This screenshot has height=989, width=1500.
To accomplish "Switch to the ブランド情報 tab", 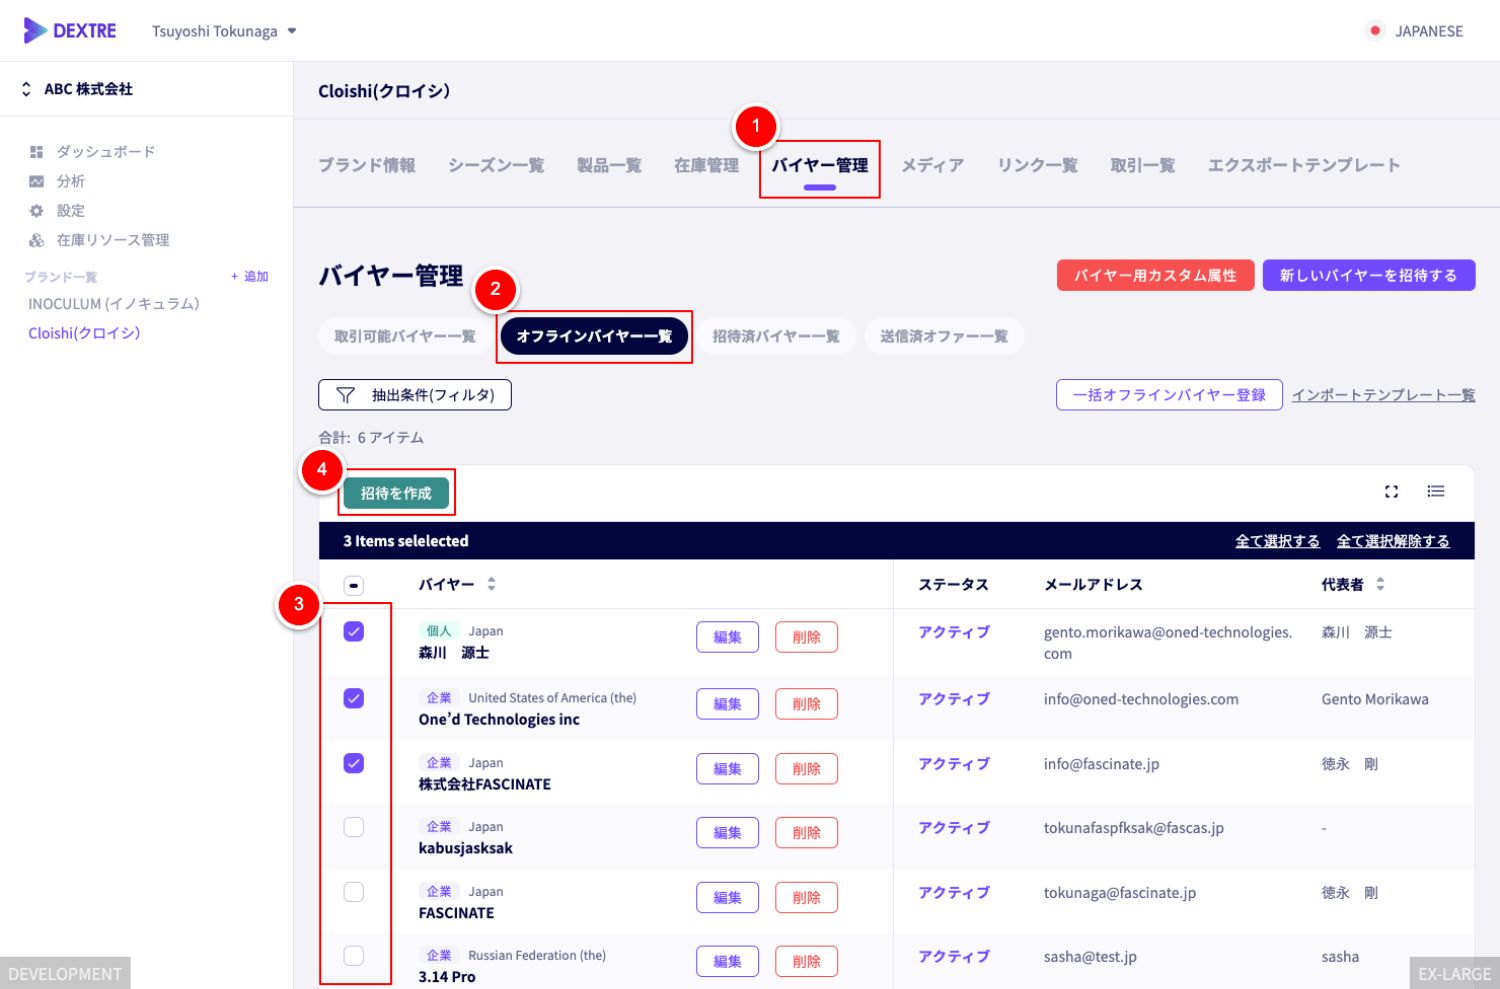I will tap(367, 165).
